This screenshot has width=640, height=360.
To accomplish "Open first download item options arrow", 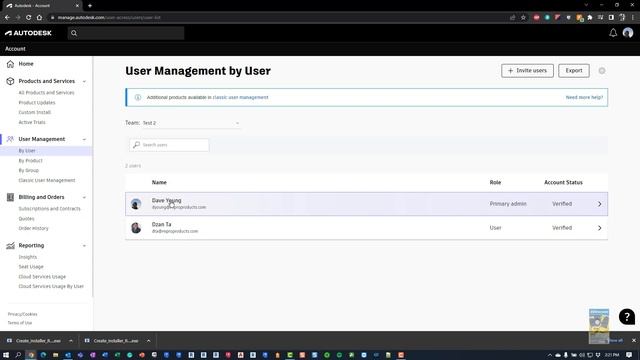I will pos(71,341).
